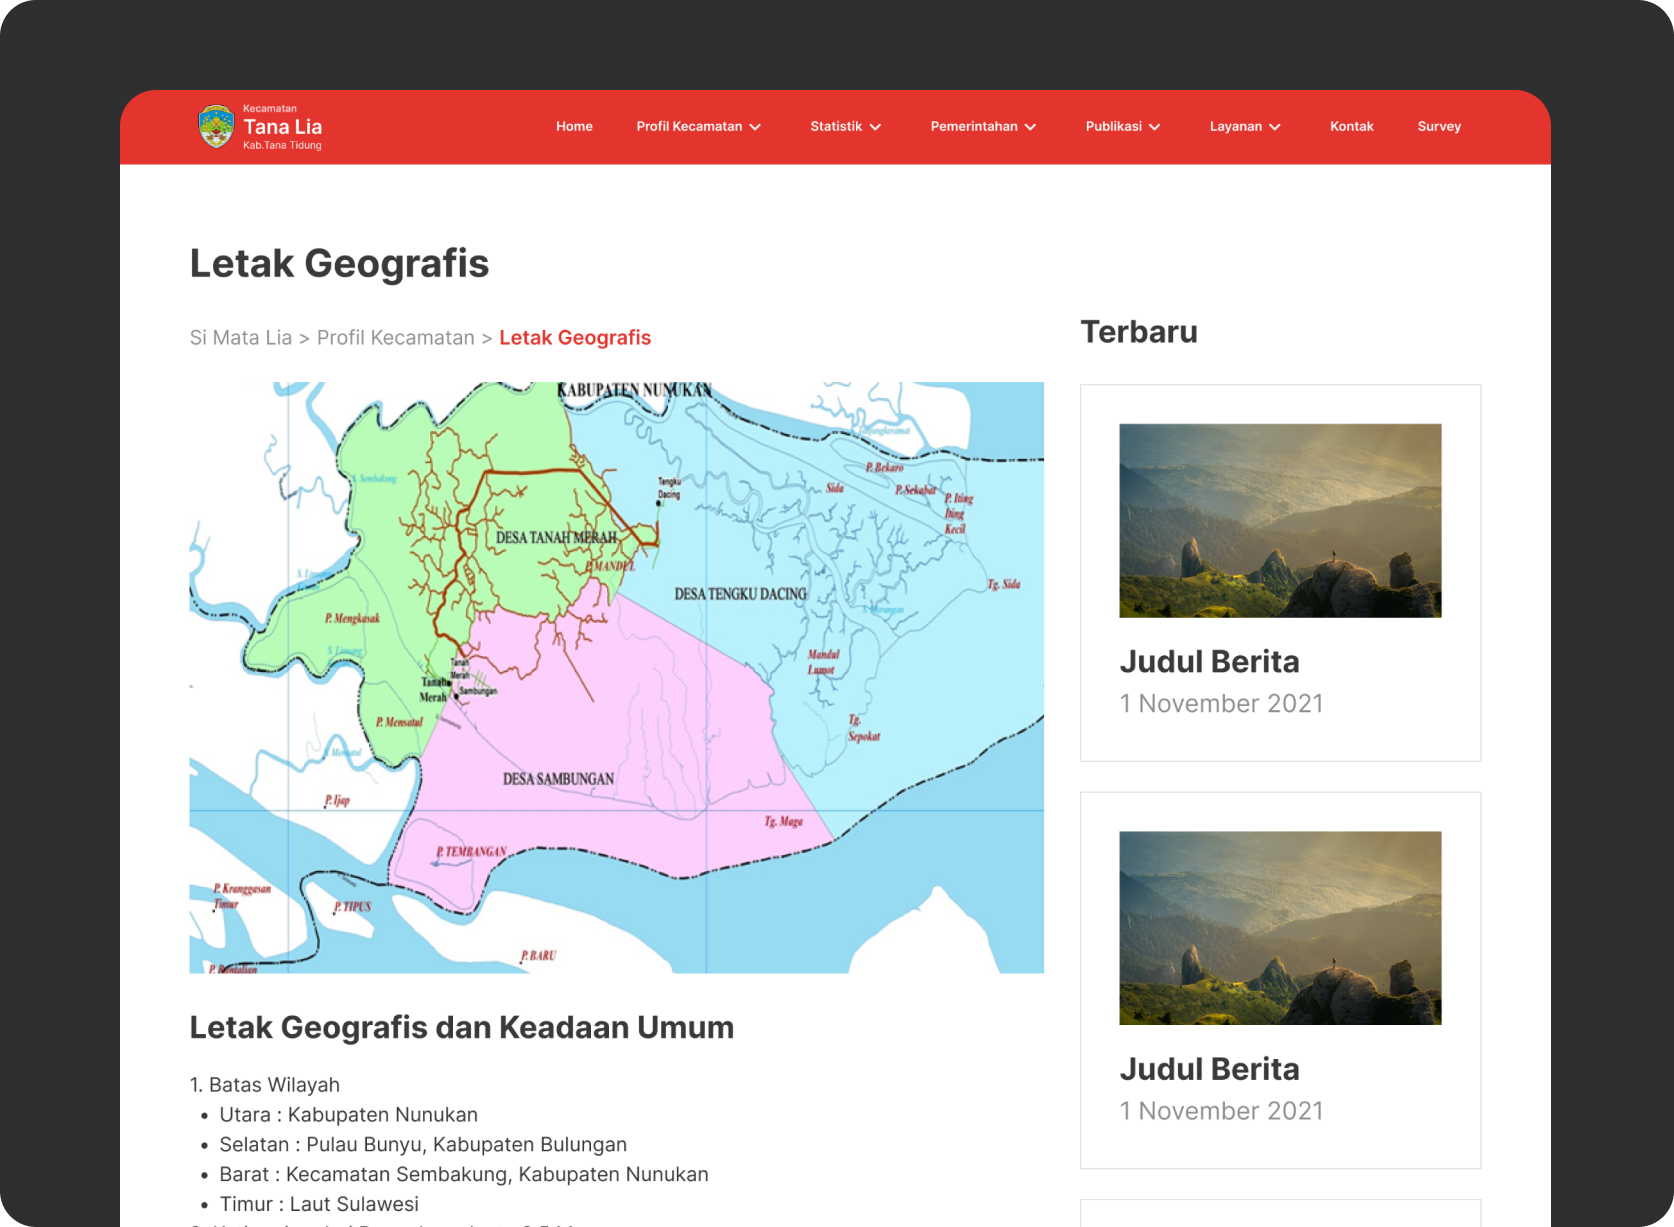
Task: Open the second news card mountain thumbnail
Action: click(x=1280, y=928)
